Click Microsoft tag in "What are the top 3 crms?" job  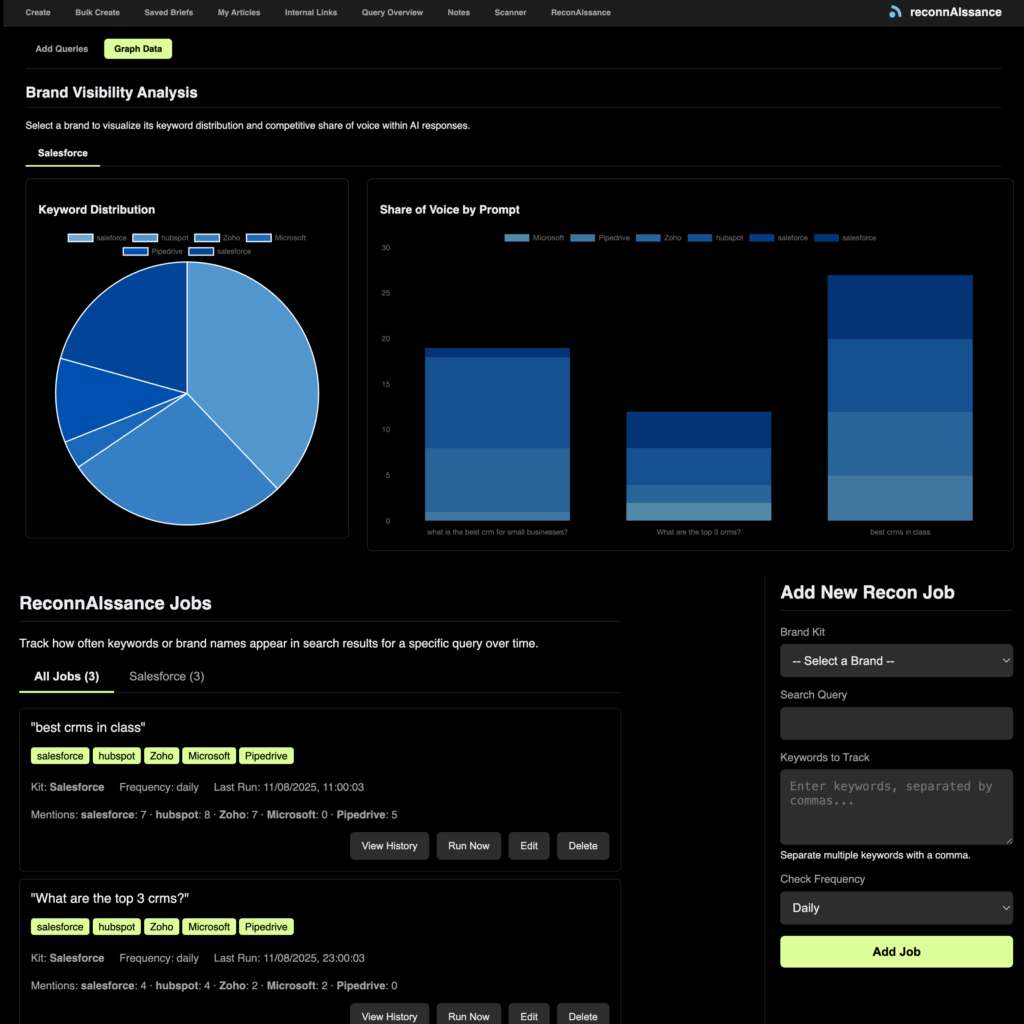209,927
